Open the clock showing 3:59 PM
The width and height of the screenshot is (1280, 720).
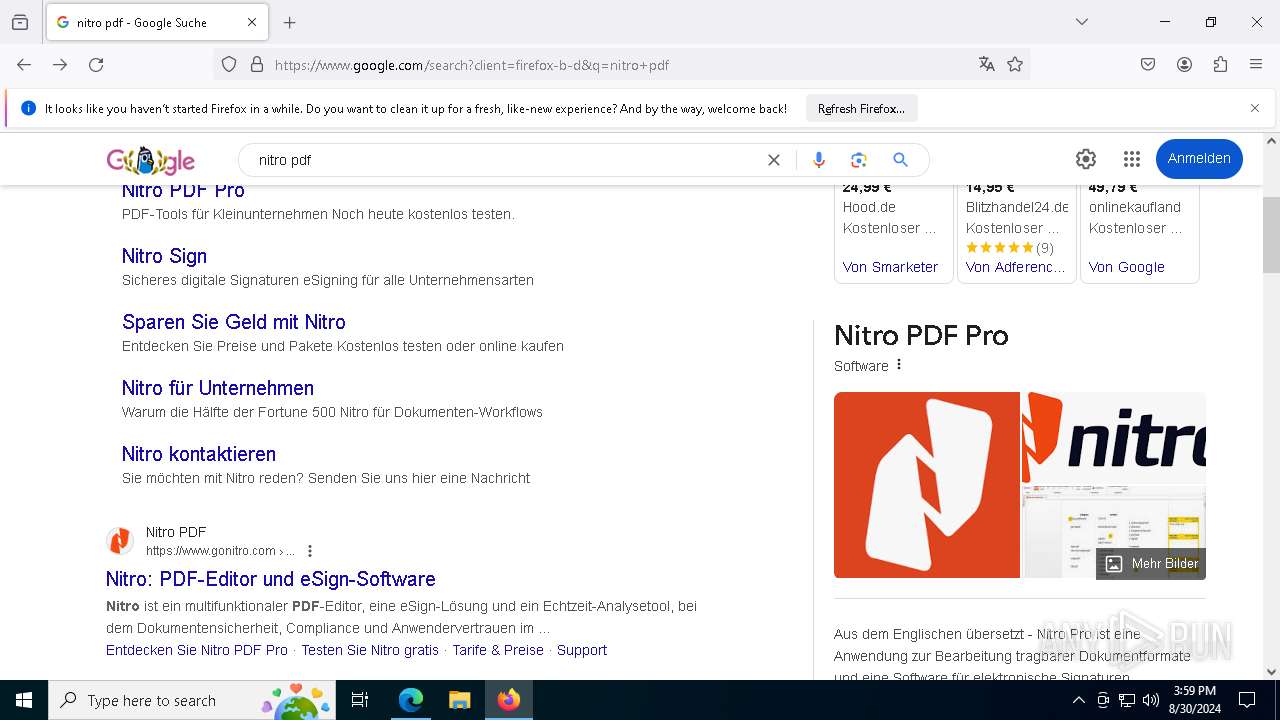(x=1194, y=700)
